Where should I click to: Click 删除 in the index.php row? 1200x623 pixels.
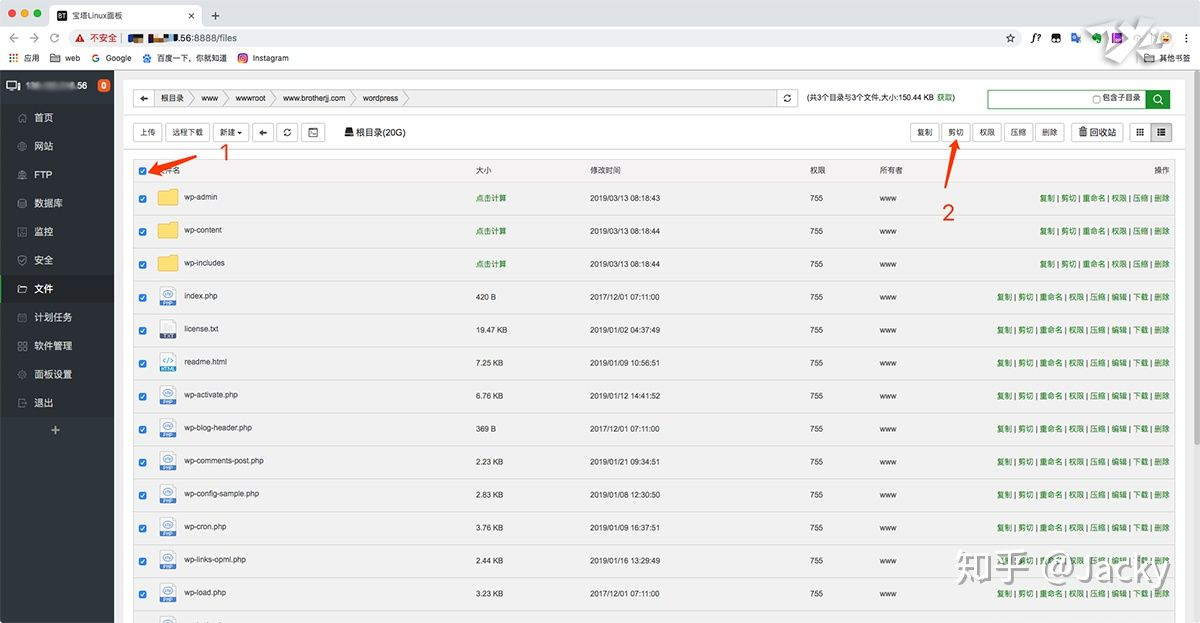[1162, 298]
